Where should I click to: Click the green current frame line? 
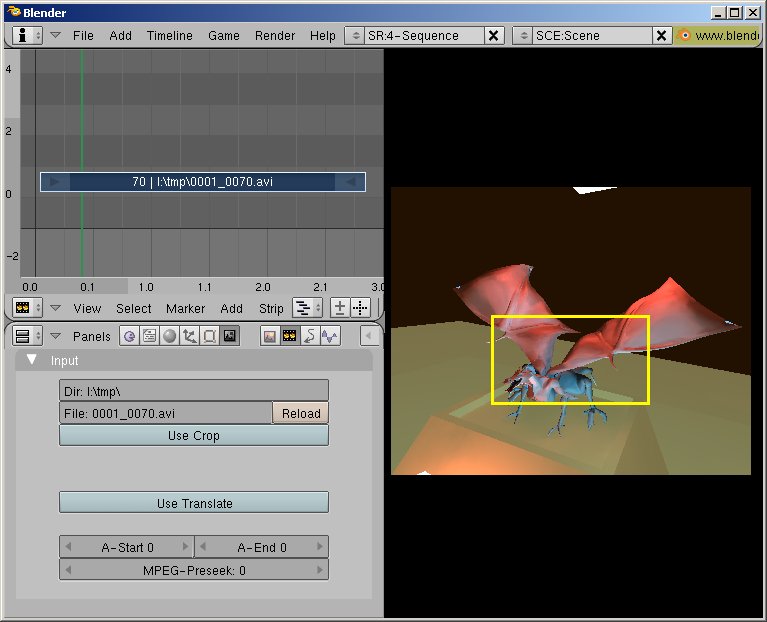click(82, 164)
